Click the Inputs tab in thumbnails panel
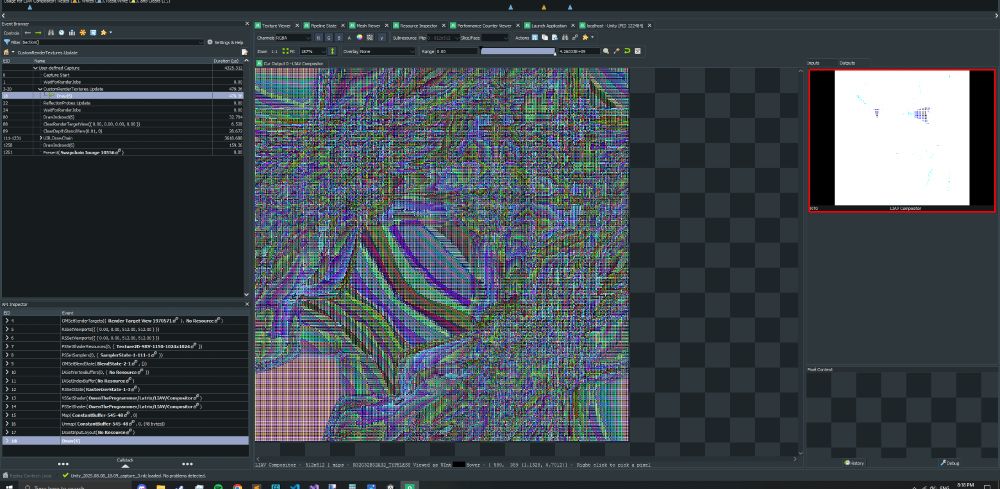Image resolution: width=1000 pixels, height=489 pixels. pos(814,63)
